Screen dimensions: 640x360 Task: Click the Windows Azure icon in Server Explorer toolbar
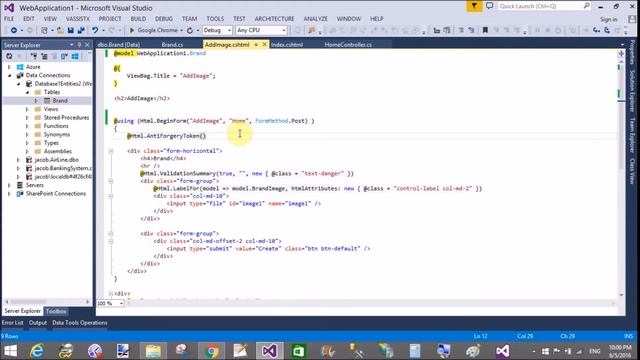pyautogui.click(x=75, y=56)
